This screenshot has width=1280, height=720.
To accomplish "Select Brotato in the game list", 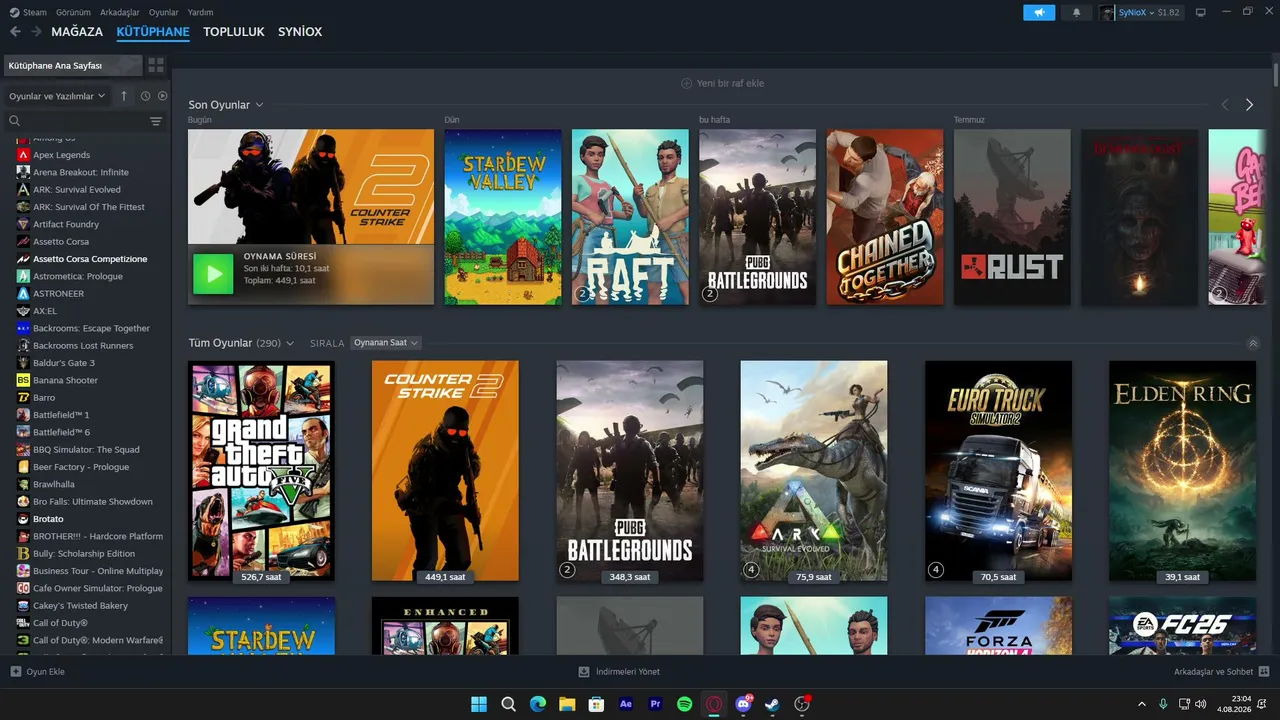I will (48, 519).
